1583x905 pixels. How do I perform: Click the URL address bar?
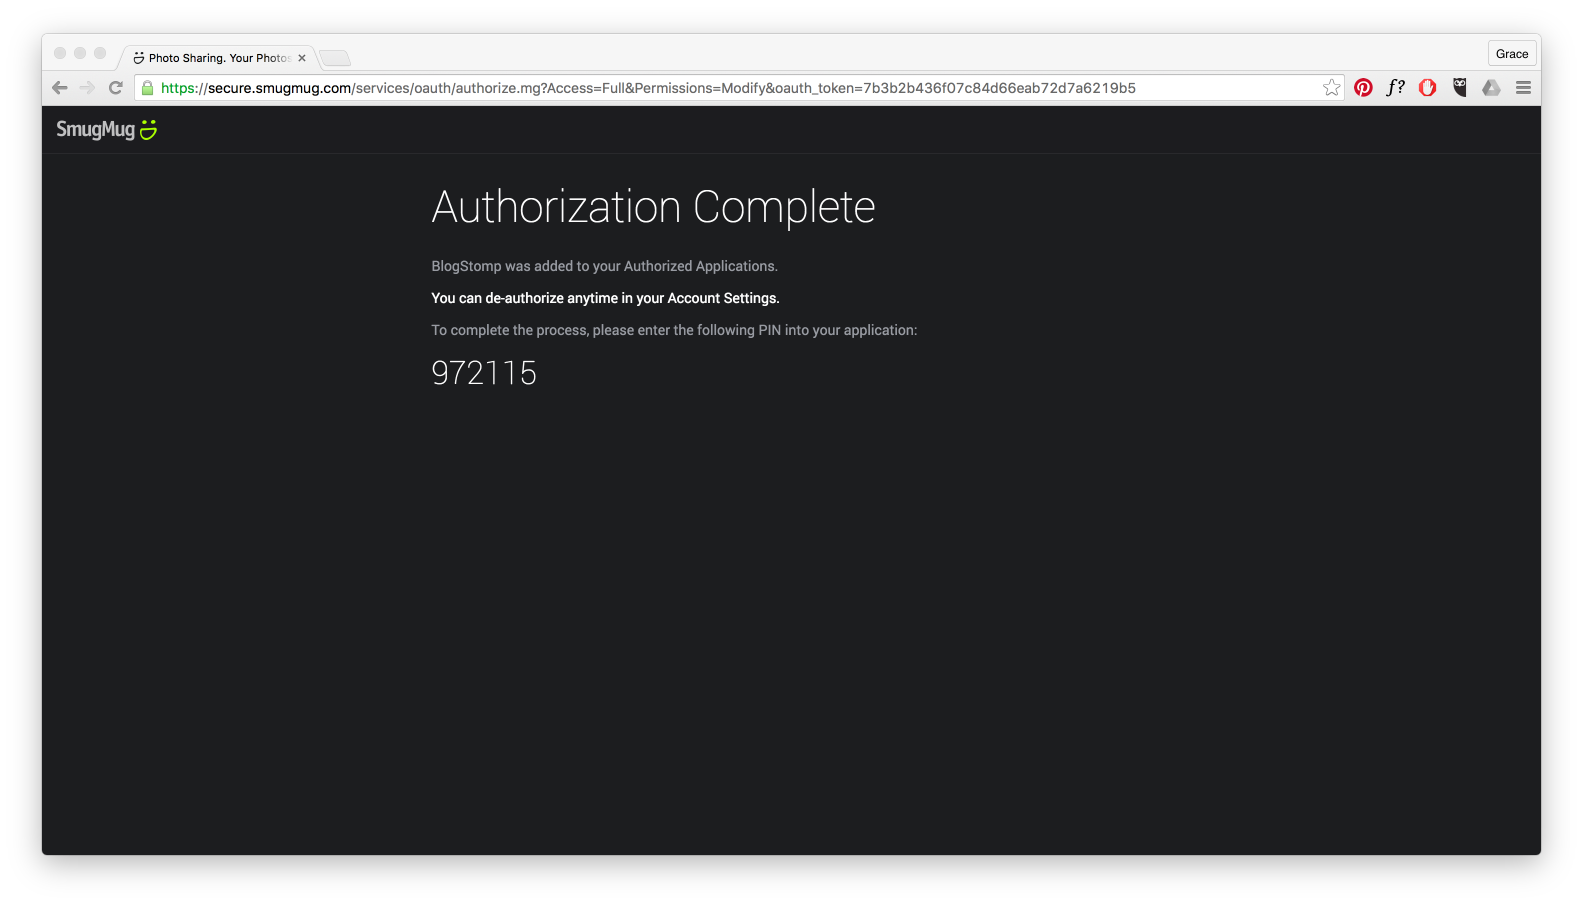click(740, 88)
